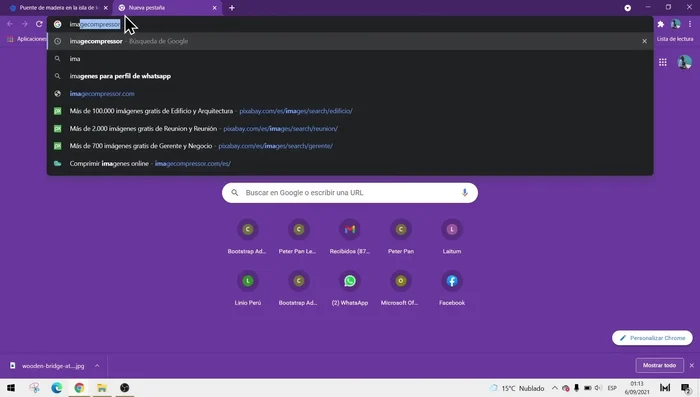Open (2) WhatsApp shortcut
This screenshot has width=700, height=397.
point(350,288)
